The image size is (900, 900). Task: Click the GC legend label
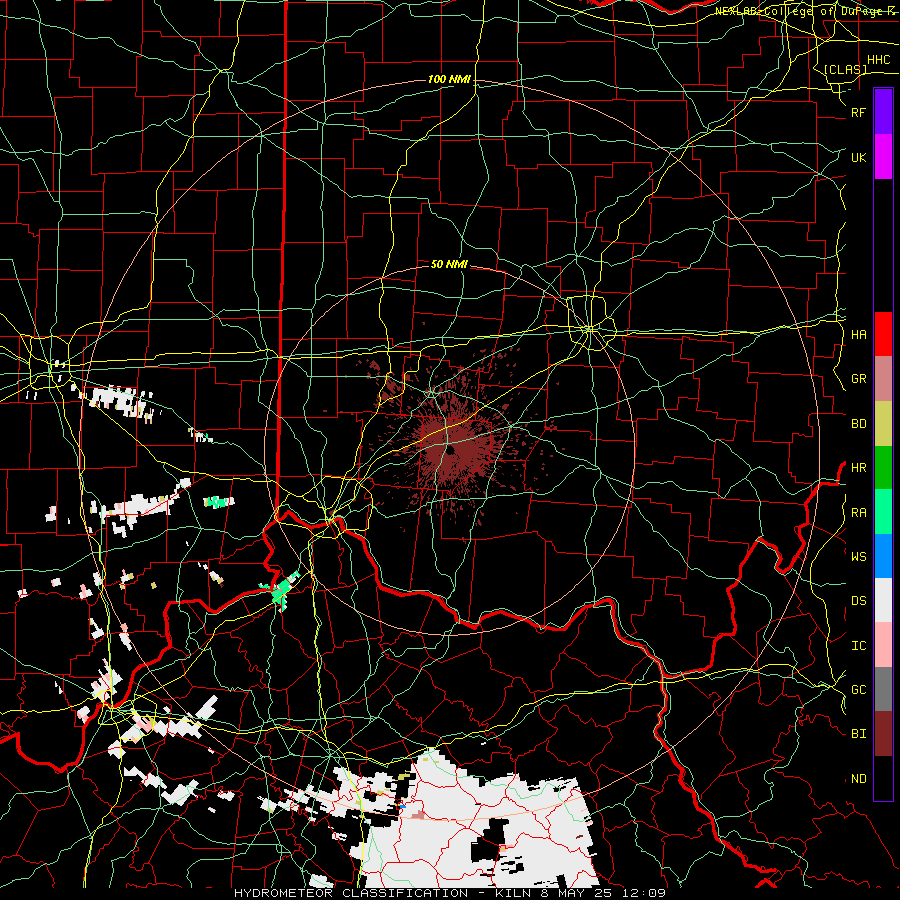tap(858, 690)
